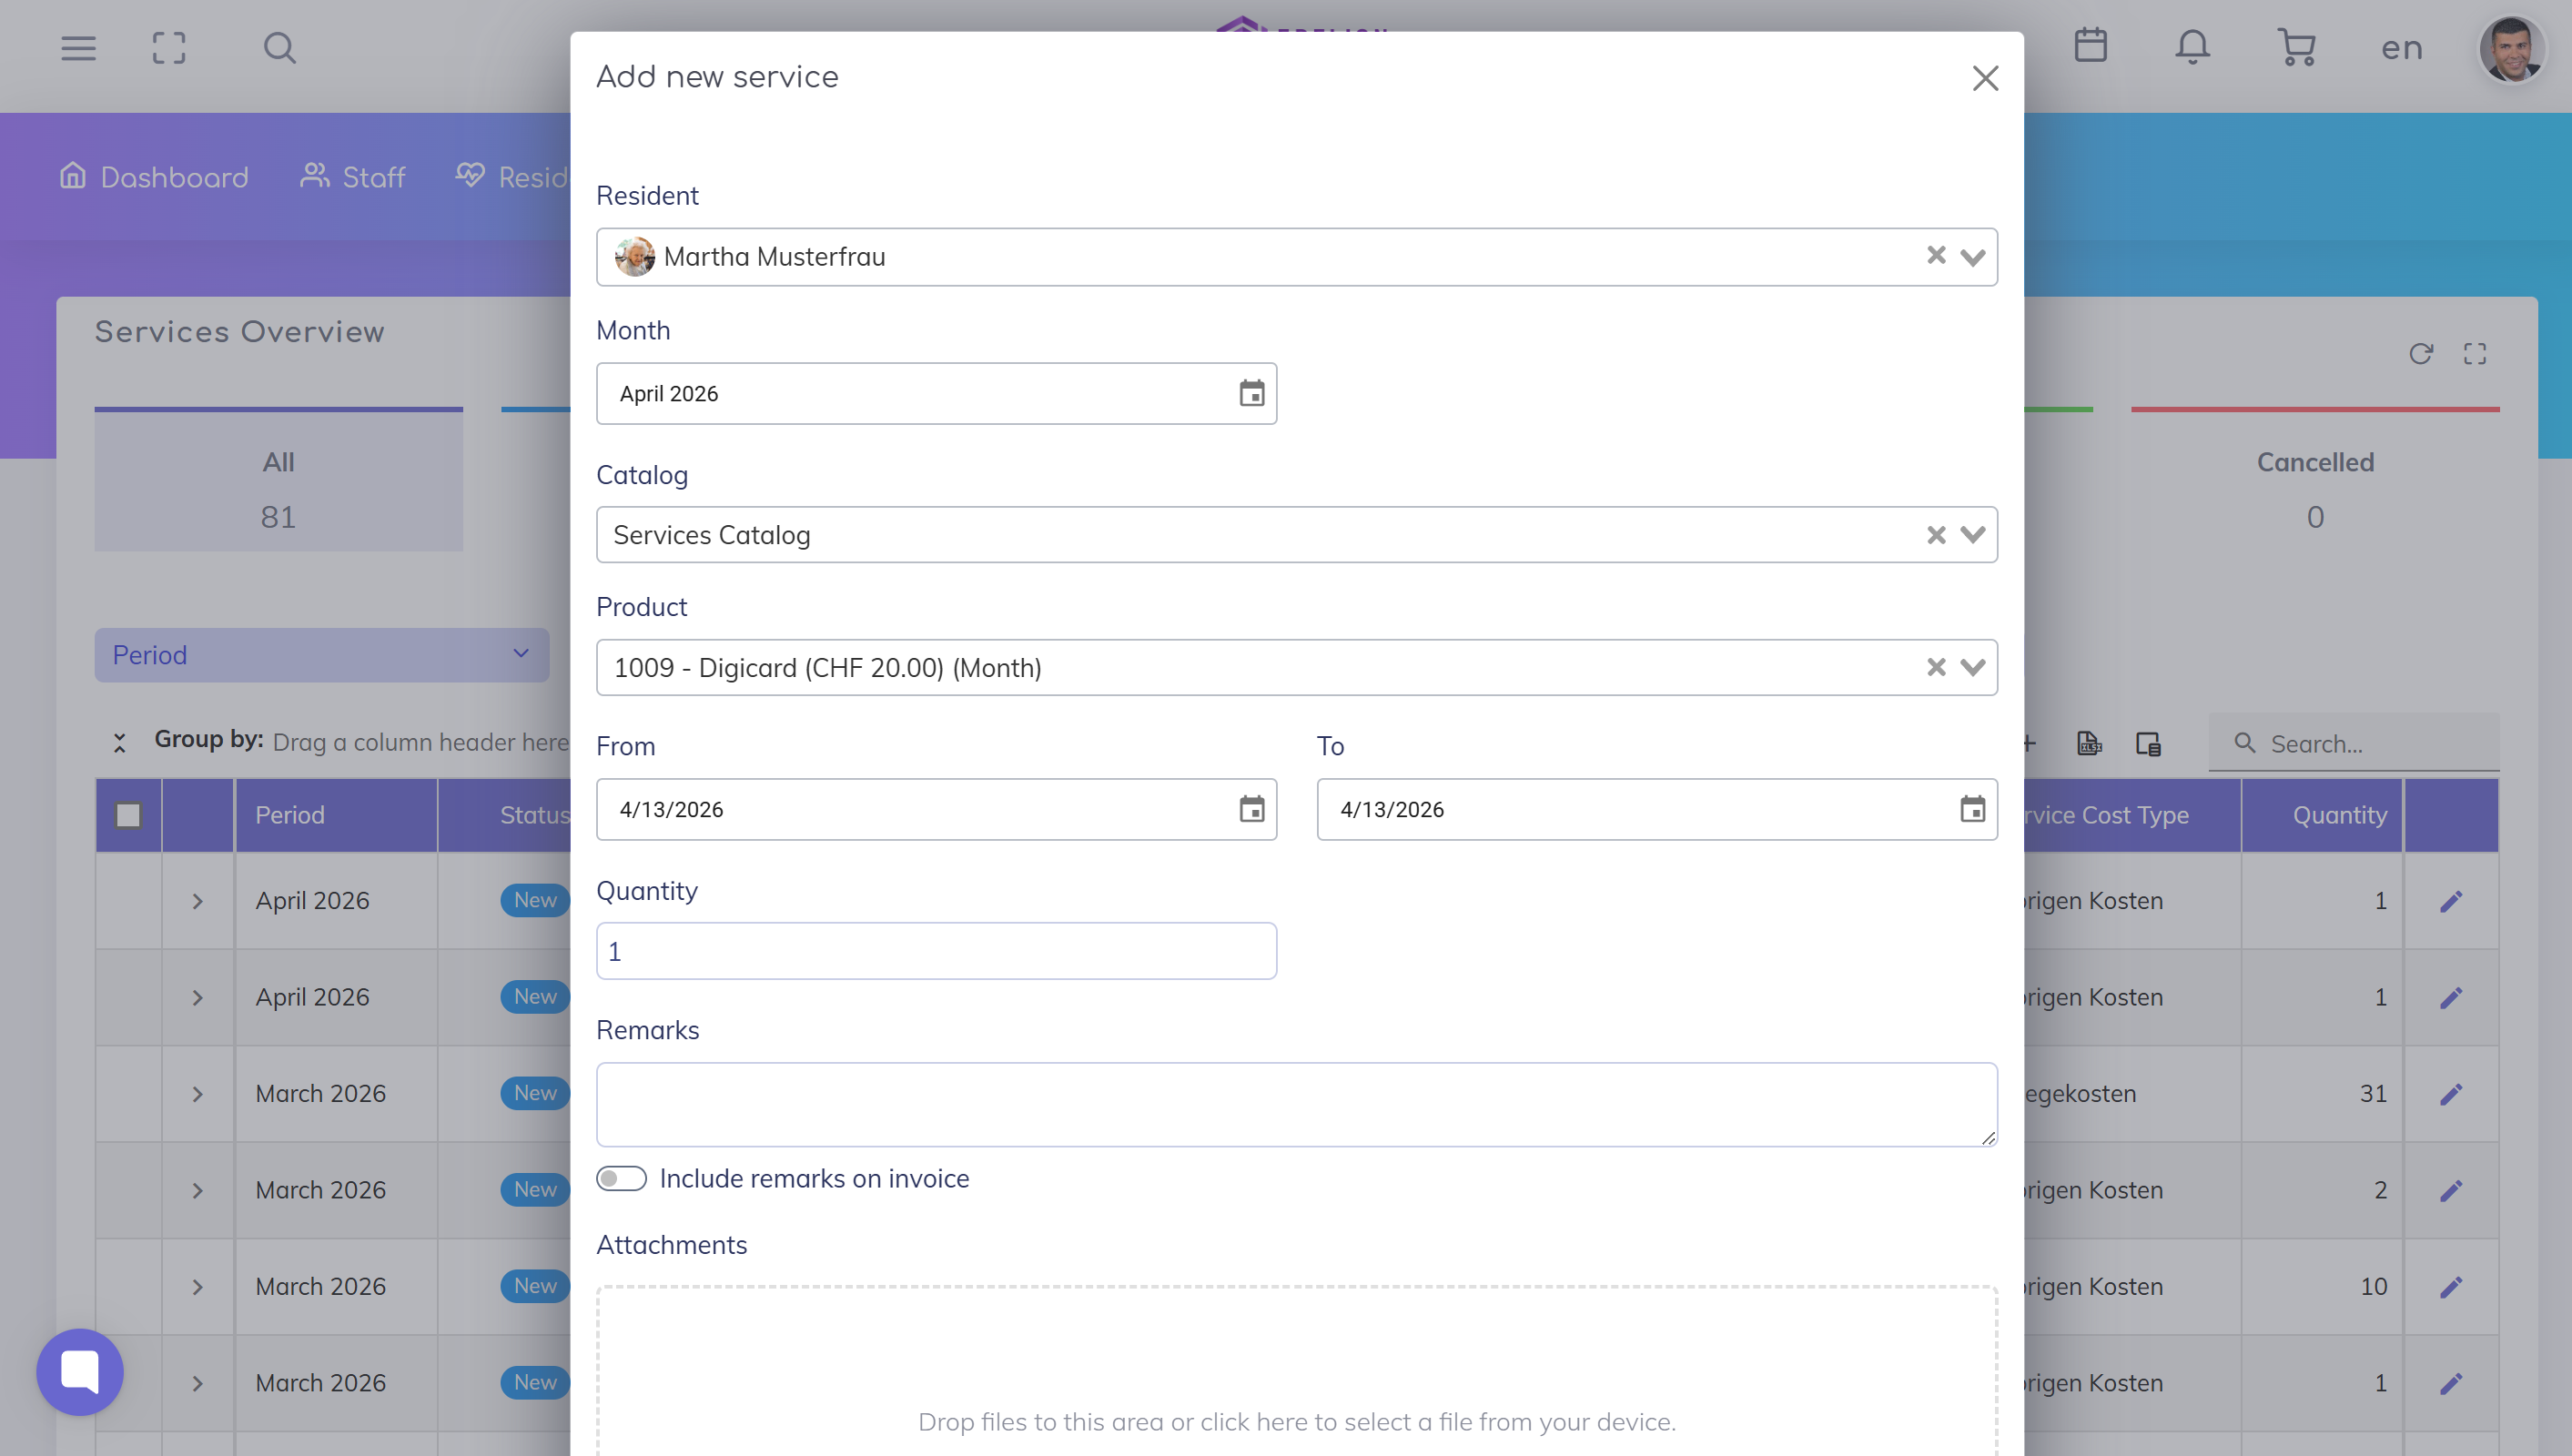The height and width of the screenshot is (1456, 2572).
Task: Open the calendar icon in Month field
Action: tap(1251, 393)
